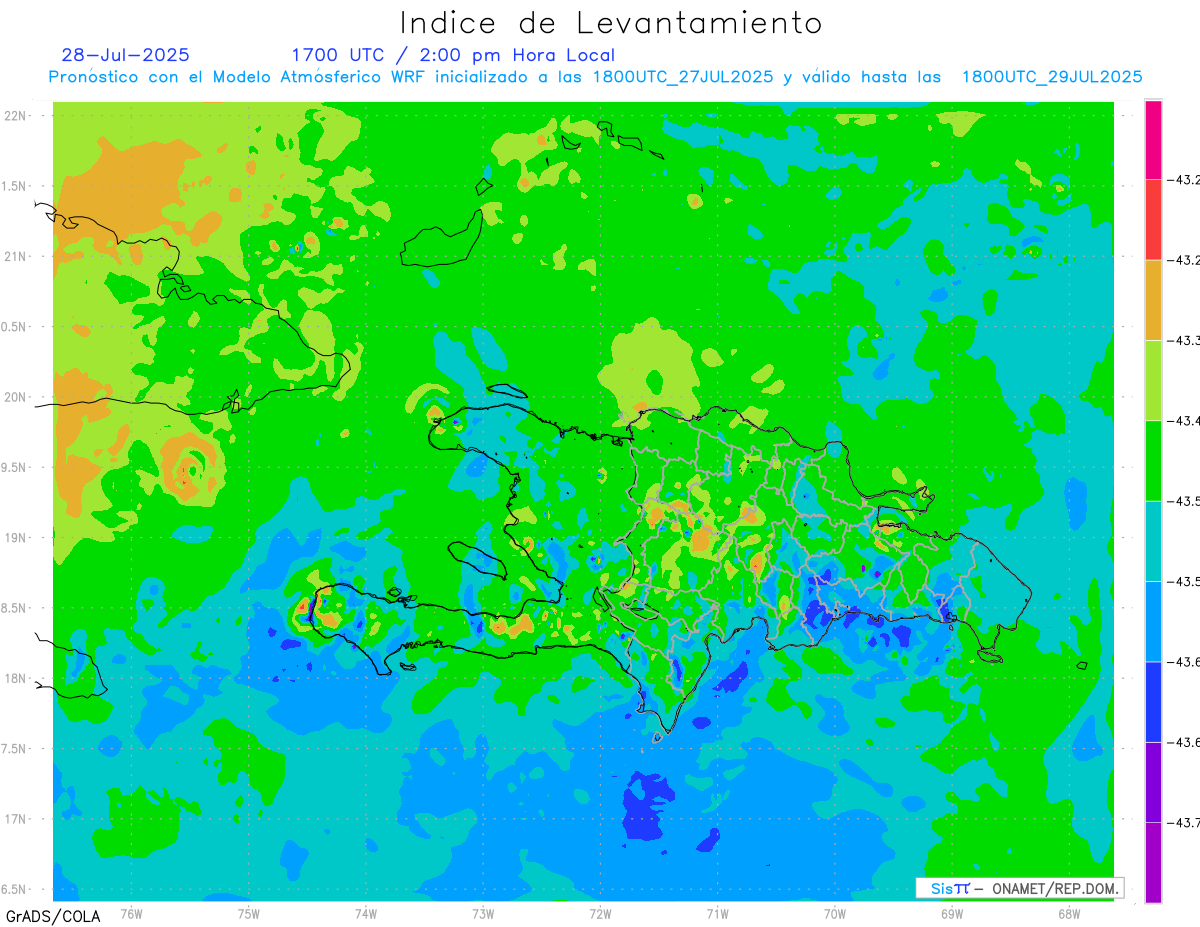Click the '22N' latitude label
This screenshot has width=1200, height=927.
(14, 116)
